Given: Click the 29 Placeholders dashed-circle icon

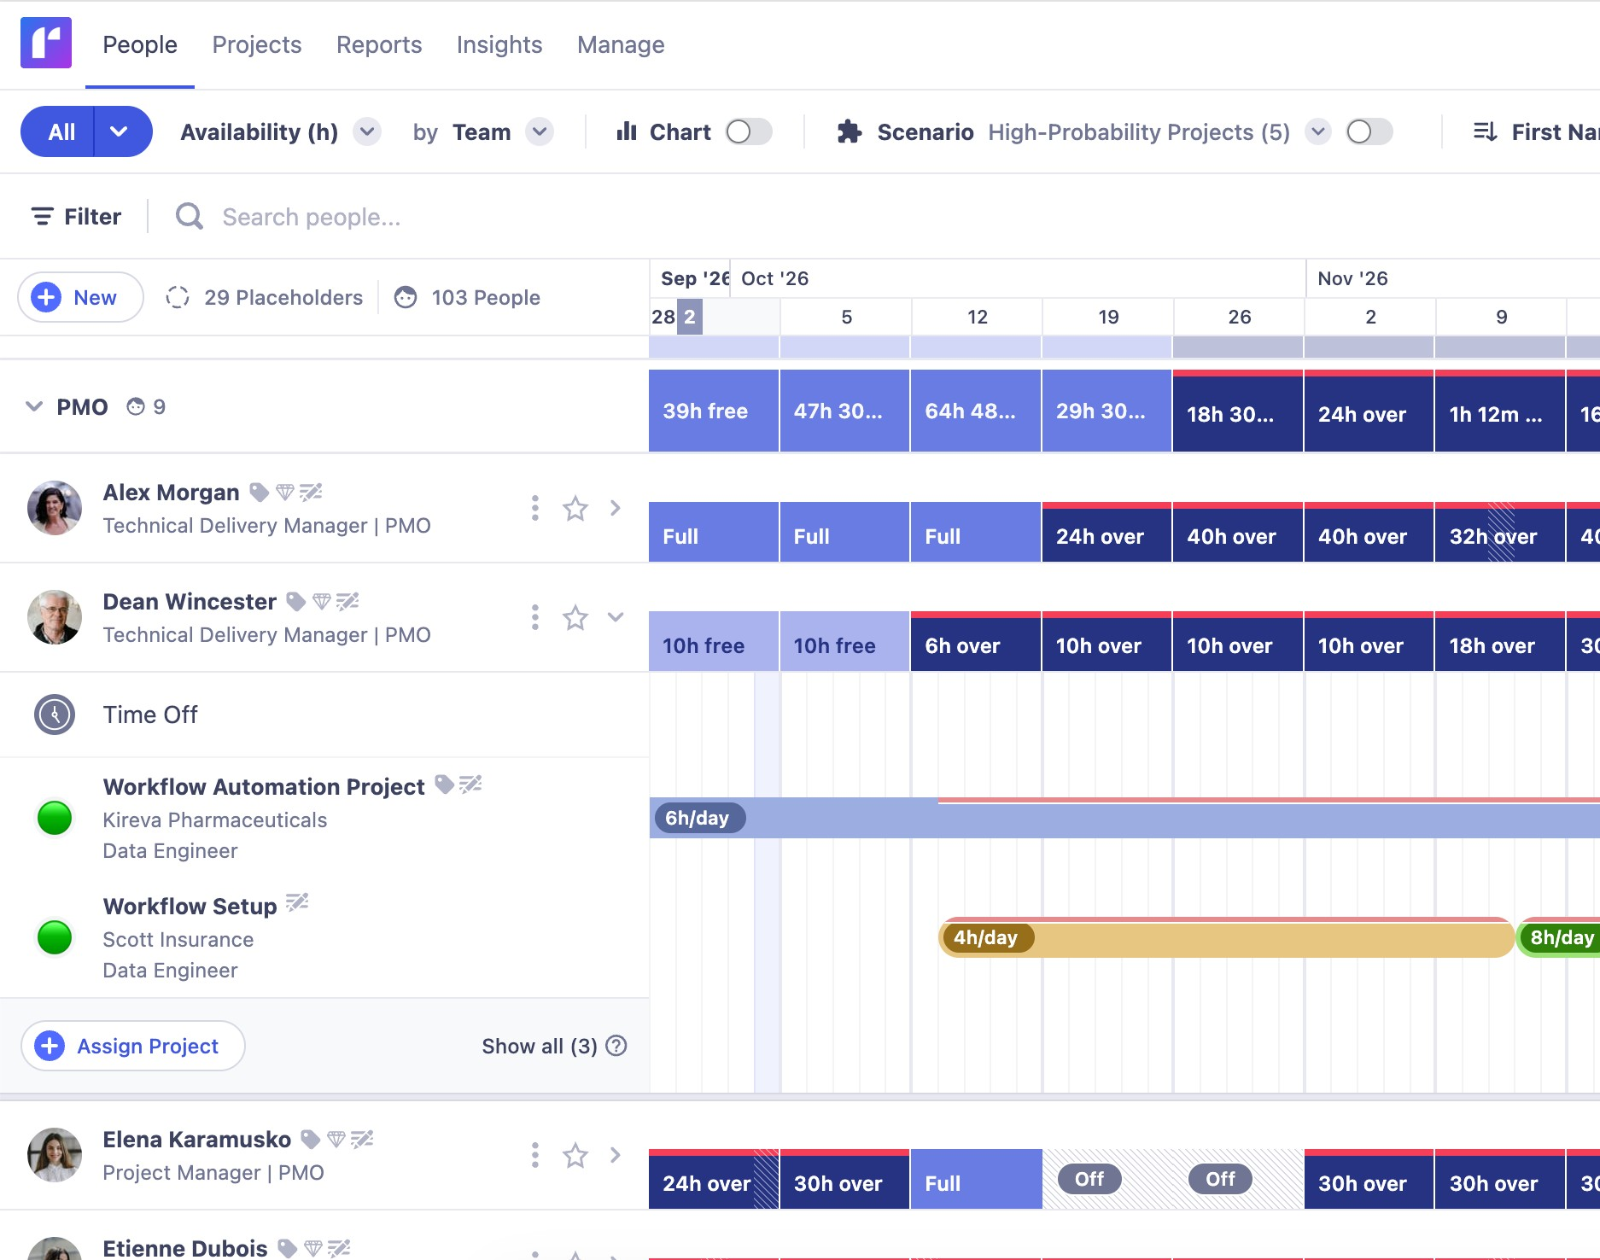Looking at the screenshot, I should tap(178, 297).
